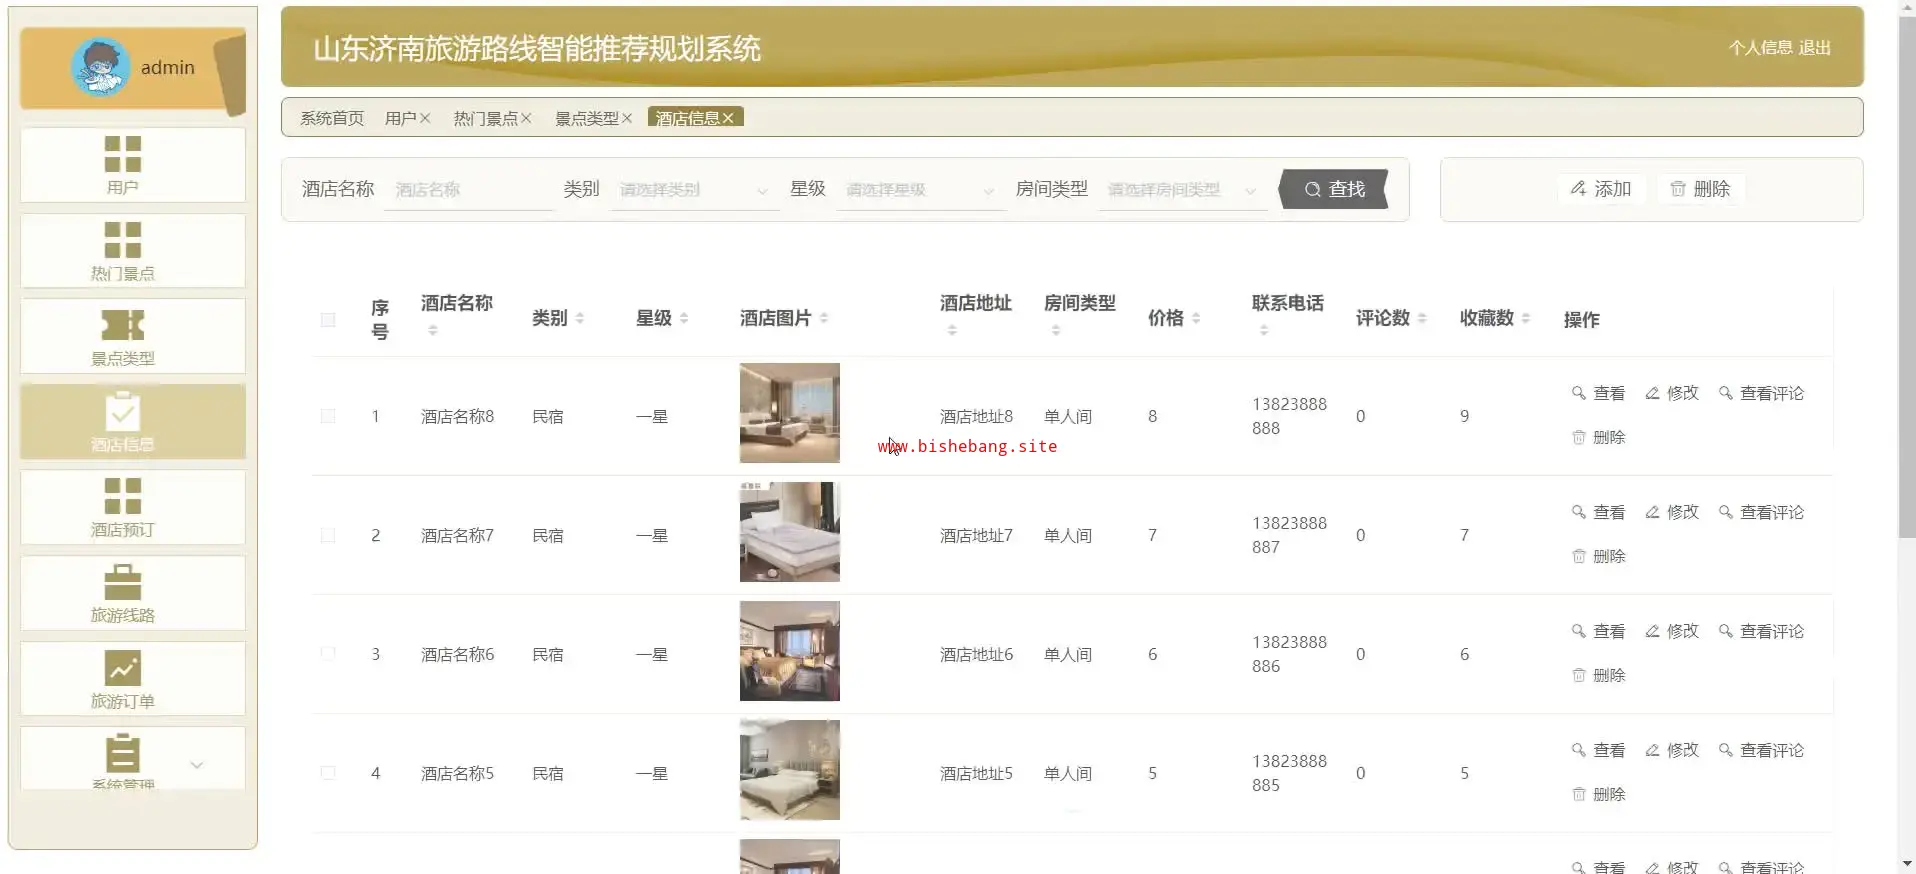Click the admin avatar picture
Screen dimensions: 1916x874
101,67
